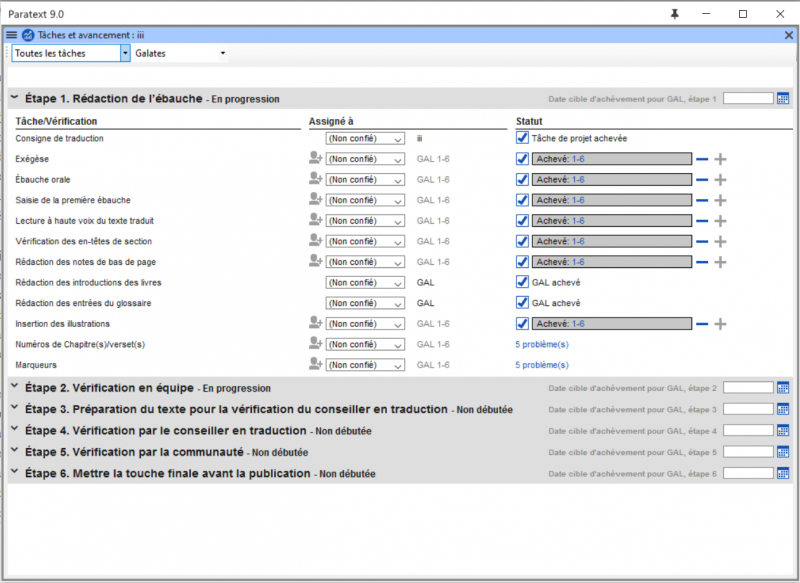Click the assign-user icon for Marqueurs
Screen dimensions: 800x583
tap(315, 364)
